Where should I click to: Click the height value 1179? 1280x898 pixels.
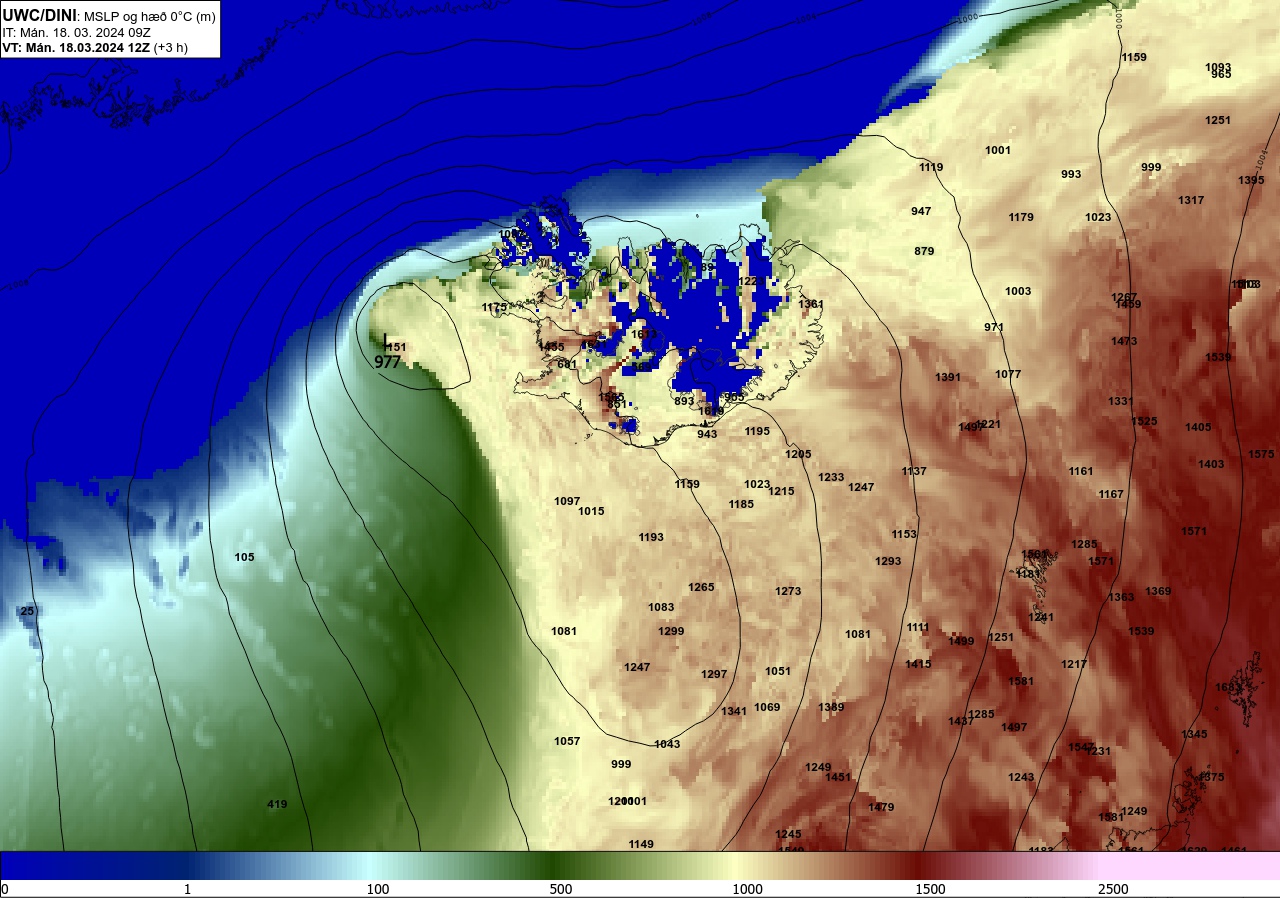[x=1021, y=217]
